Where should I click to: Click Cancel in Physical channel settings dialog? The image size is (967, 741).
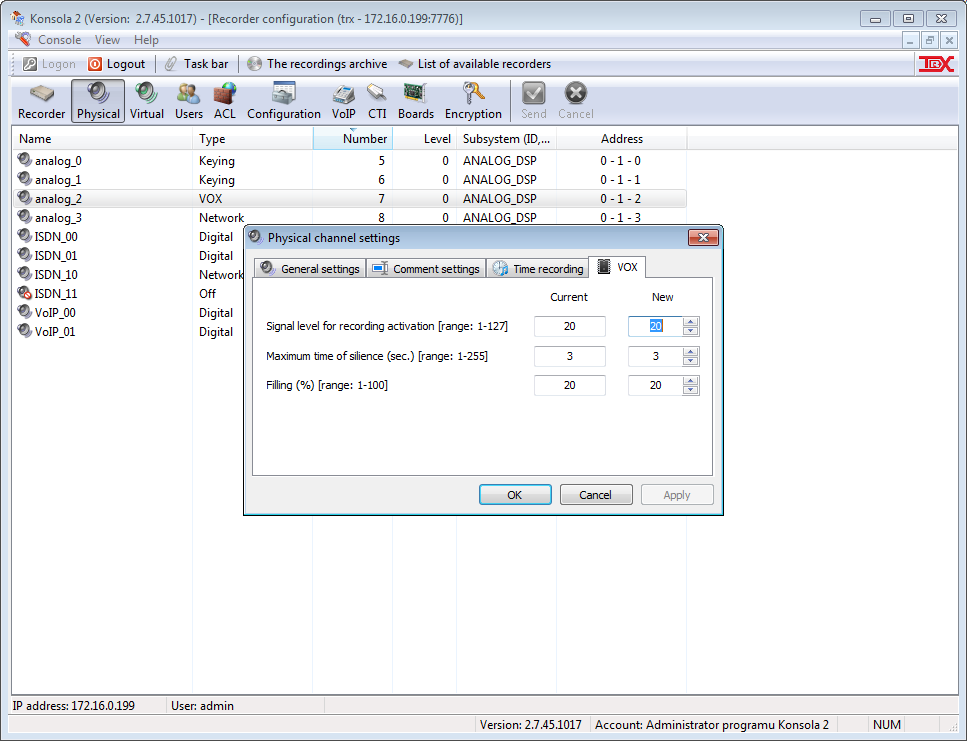coord(596,495)
